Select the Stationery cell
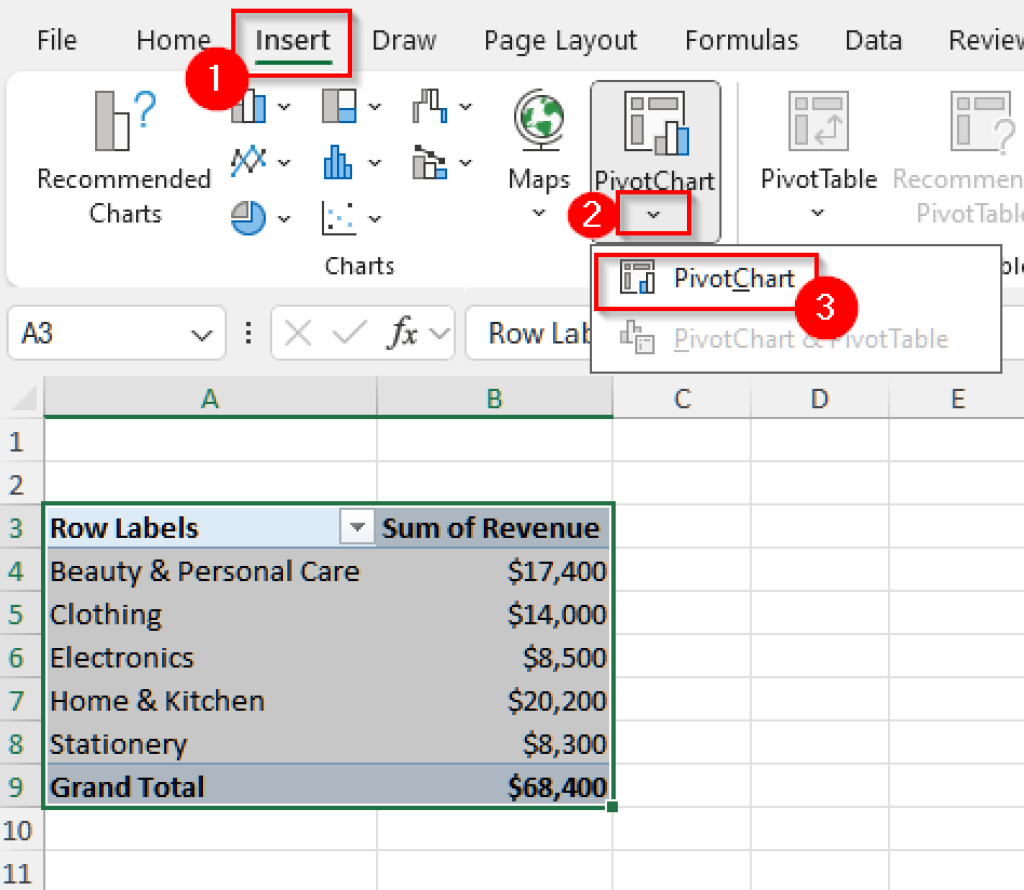The image size is (1024, 890). click(210, 742)
